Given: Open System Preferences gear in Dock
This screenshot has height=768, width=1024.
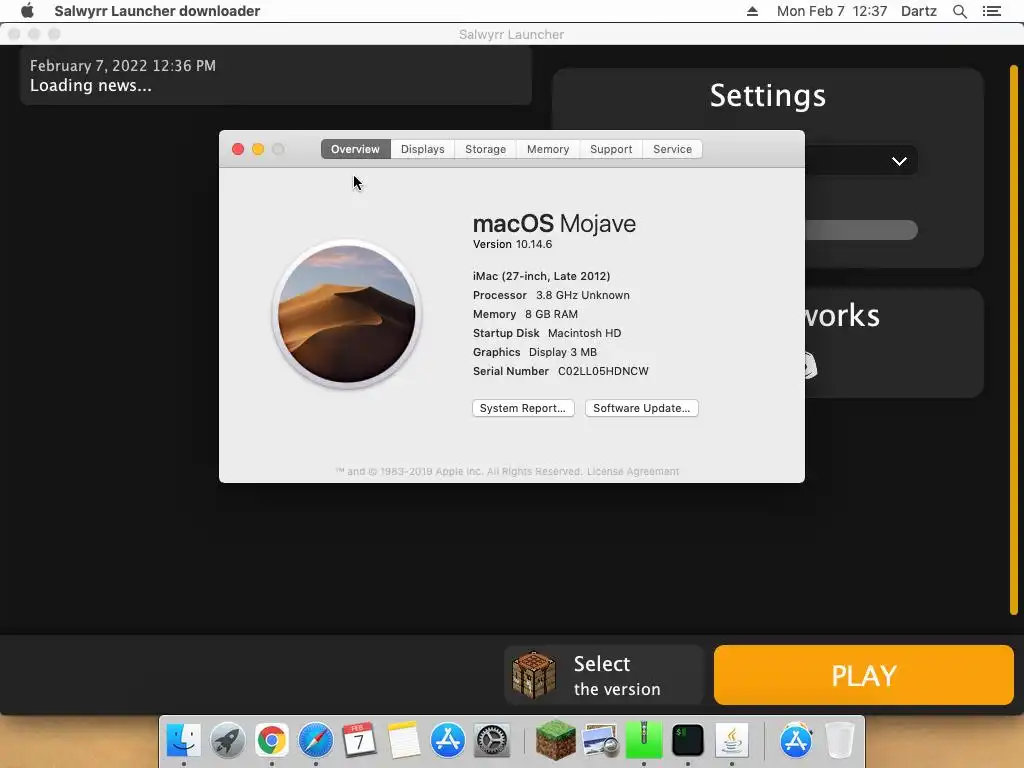Looking at the screenshot, I should pyautogui.click(x=492, y=741).
